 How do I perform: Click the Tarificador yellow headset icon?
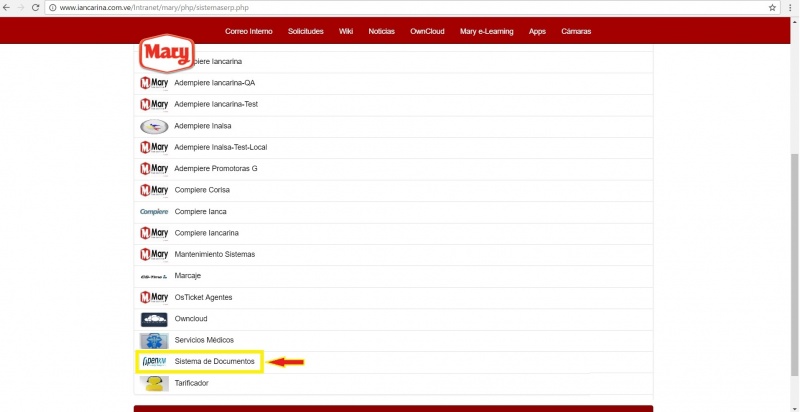pyautogui.click(x=154, y=383)
